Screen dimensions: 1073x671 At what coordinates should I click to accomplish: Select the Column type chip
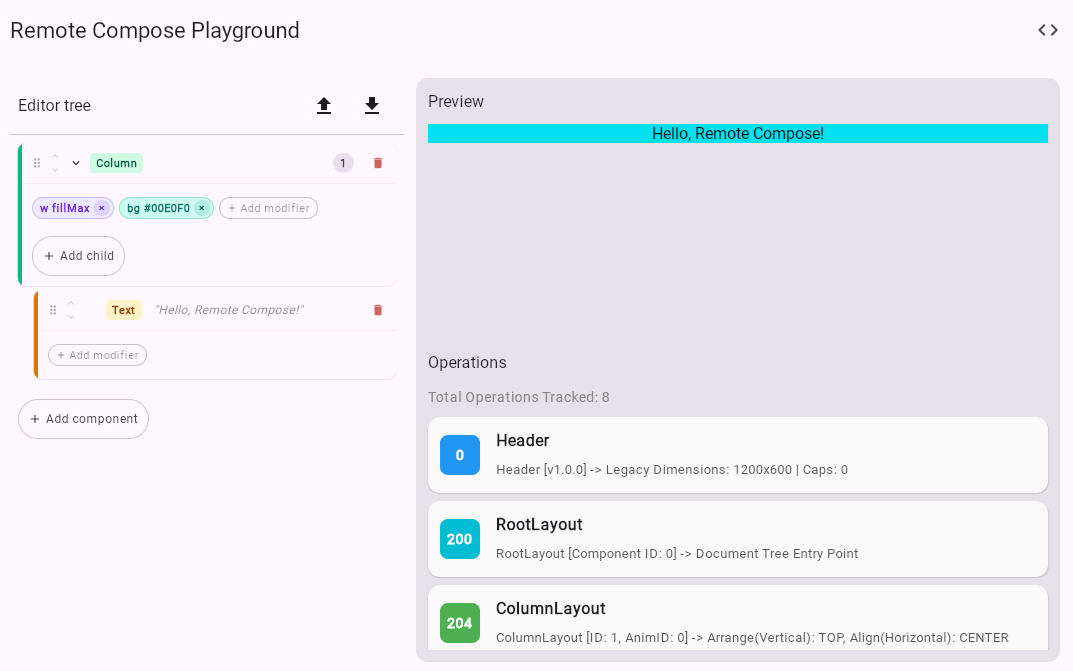click(x=116, y=163)
